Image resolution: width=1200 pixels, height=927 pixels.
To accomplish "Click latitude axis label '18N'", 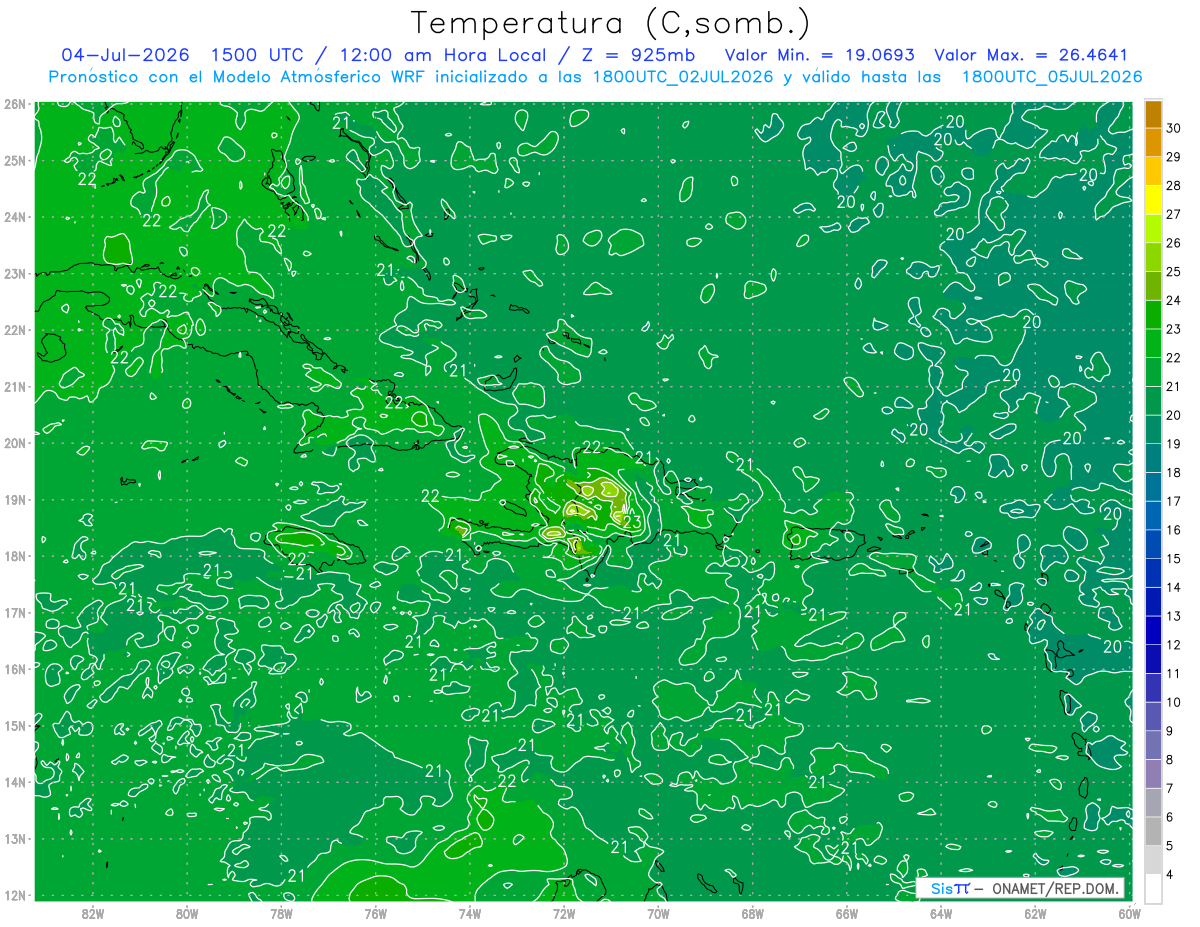I will pyautogui.click(x=14, y=556).
